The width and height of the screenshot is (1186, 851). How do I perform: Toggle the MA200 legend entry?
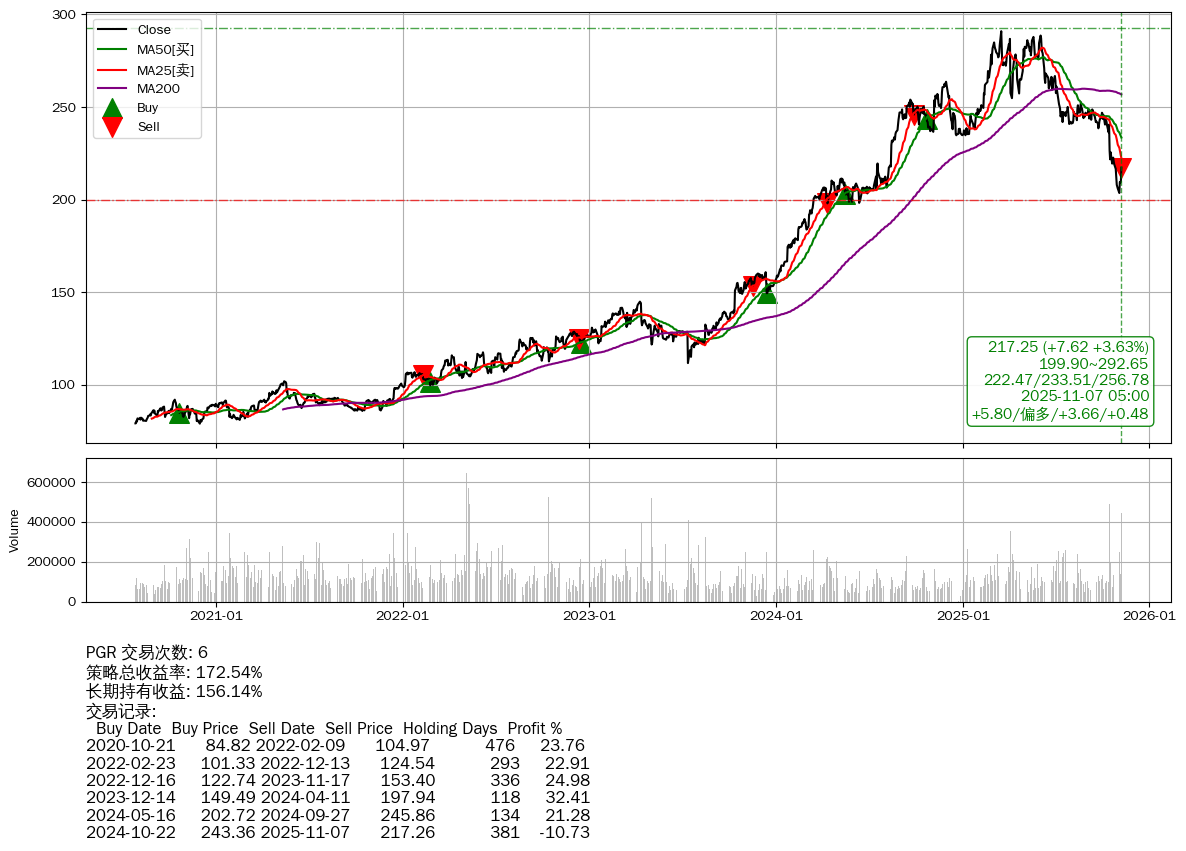pyautogui.click(x=158, y=88)
